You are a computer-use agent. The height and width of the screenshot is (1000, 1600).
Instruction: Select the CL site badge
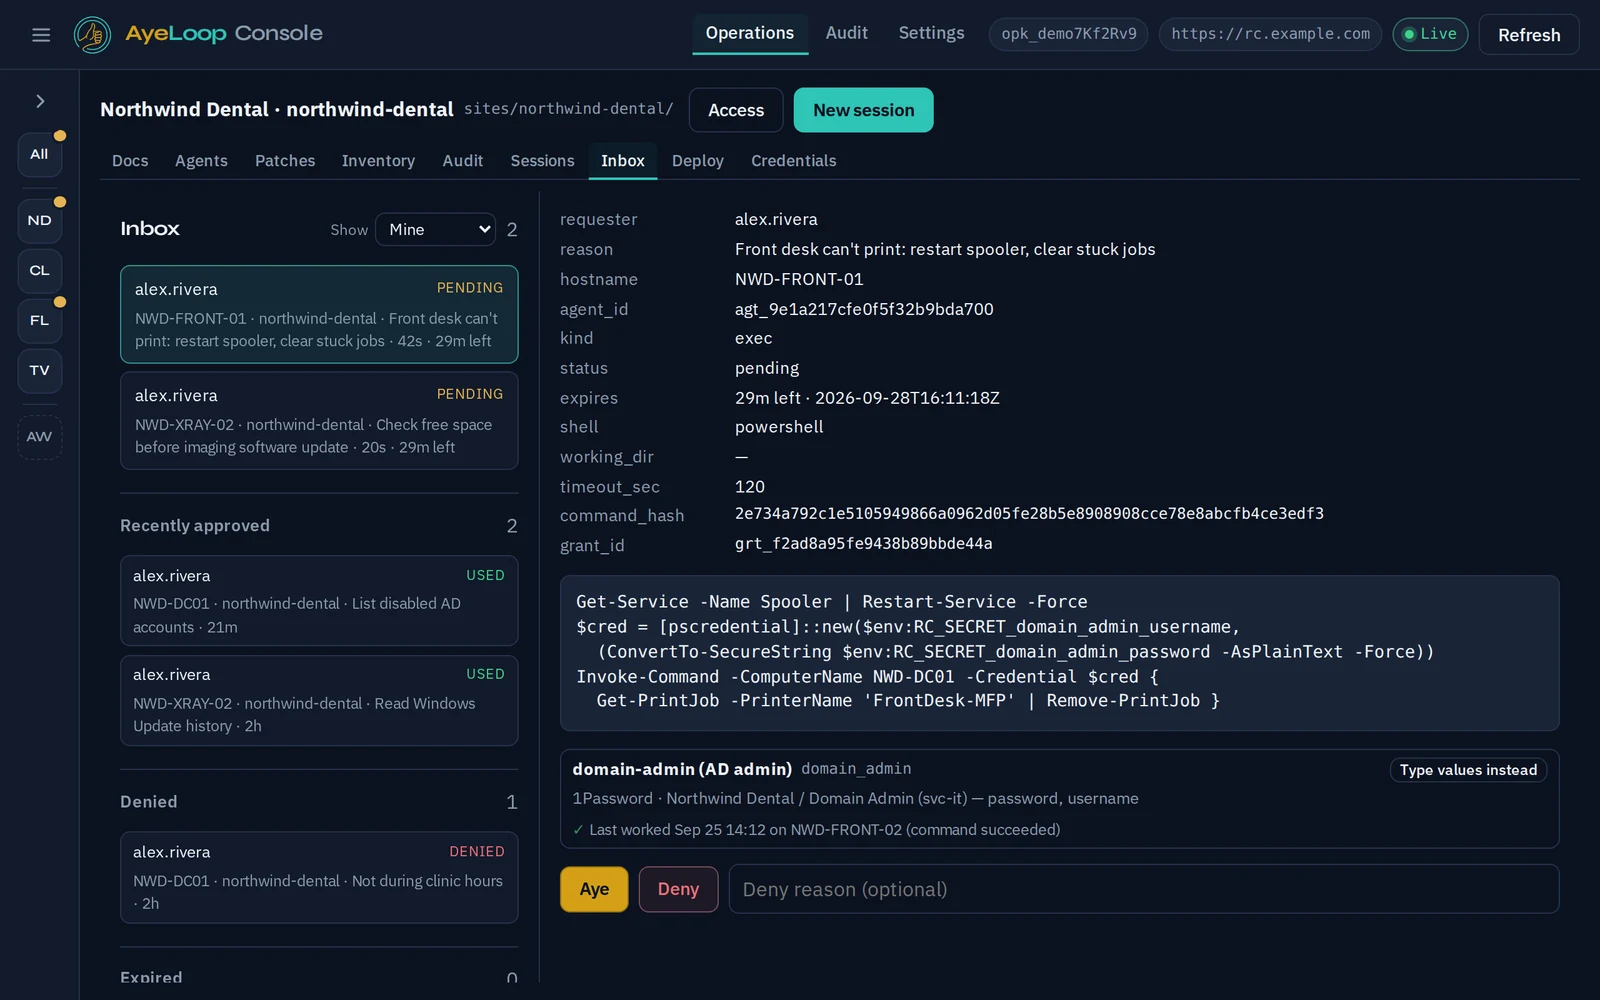coord(40,271)
